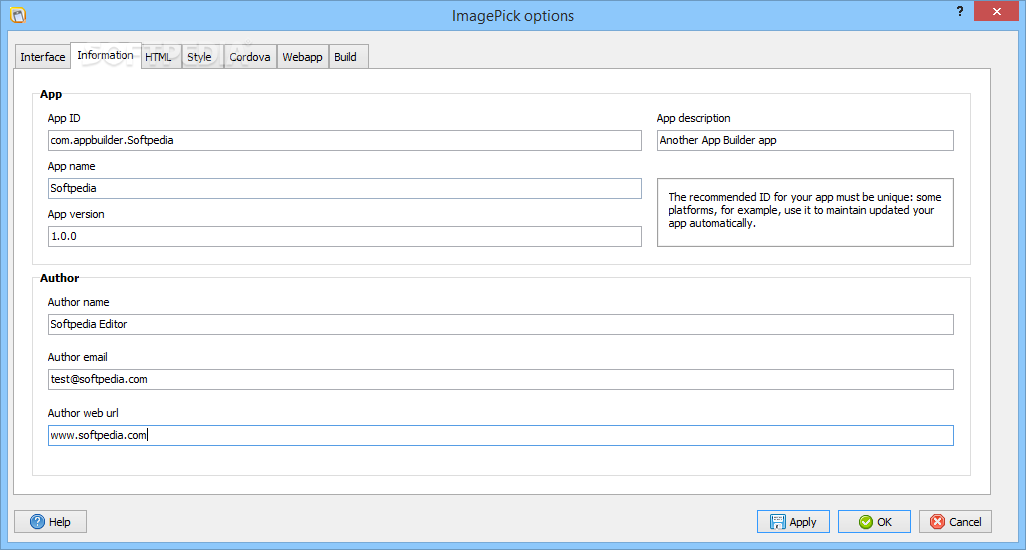Click the Help button
Image resolution: width=1026 pixels, height=550 pixels.
tap(50, 522)
